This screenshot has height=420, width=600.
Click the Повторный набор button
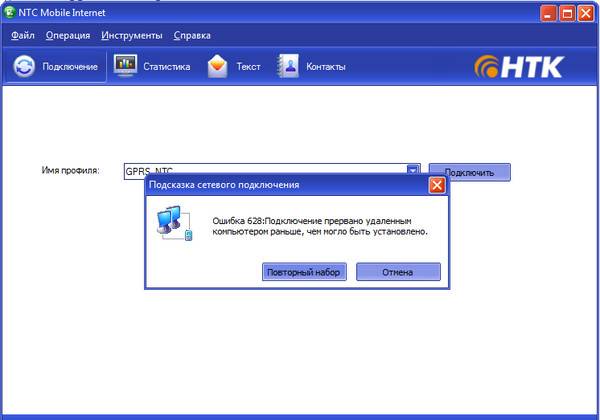pos(304,272)
